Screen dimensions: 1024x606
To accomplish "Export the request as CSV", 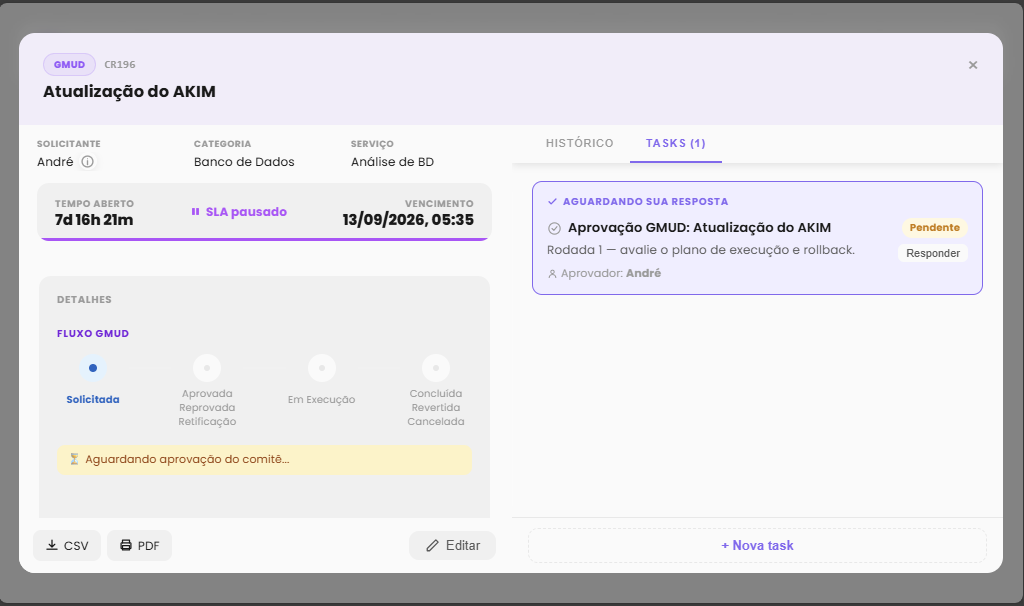I will click(67, 545).
